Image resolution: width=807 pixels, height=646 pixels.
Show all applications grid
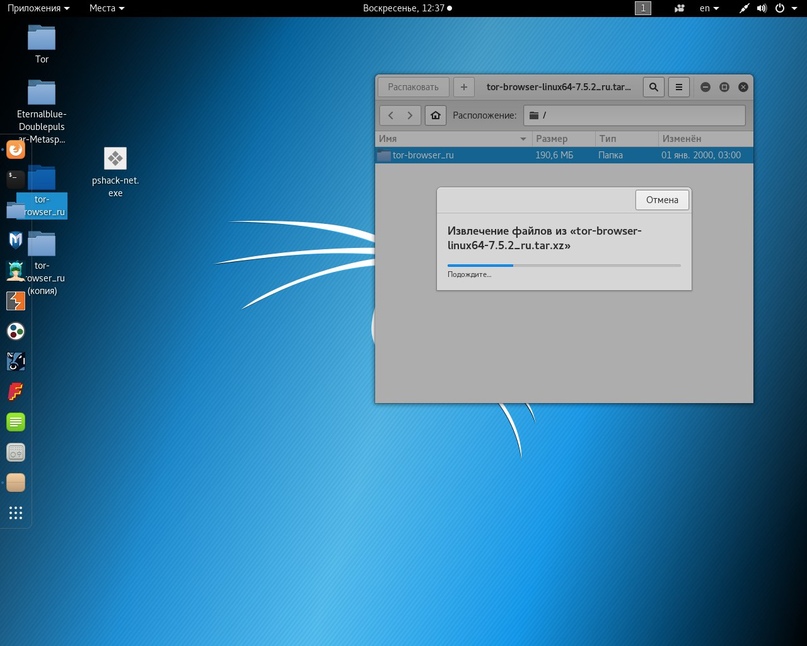pyautogui.click(x=15, y=513)
